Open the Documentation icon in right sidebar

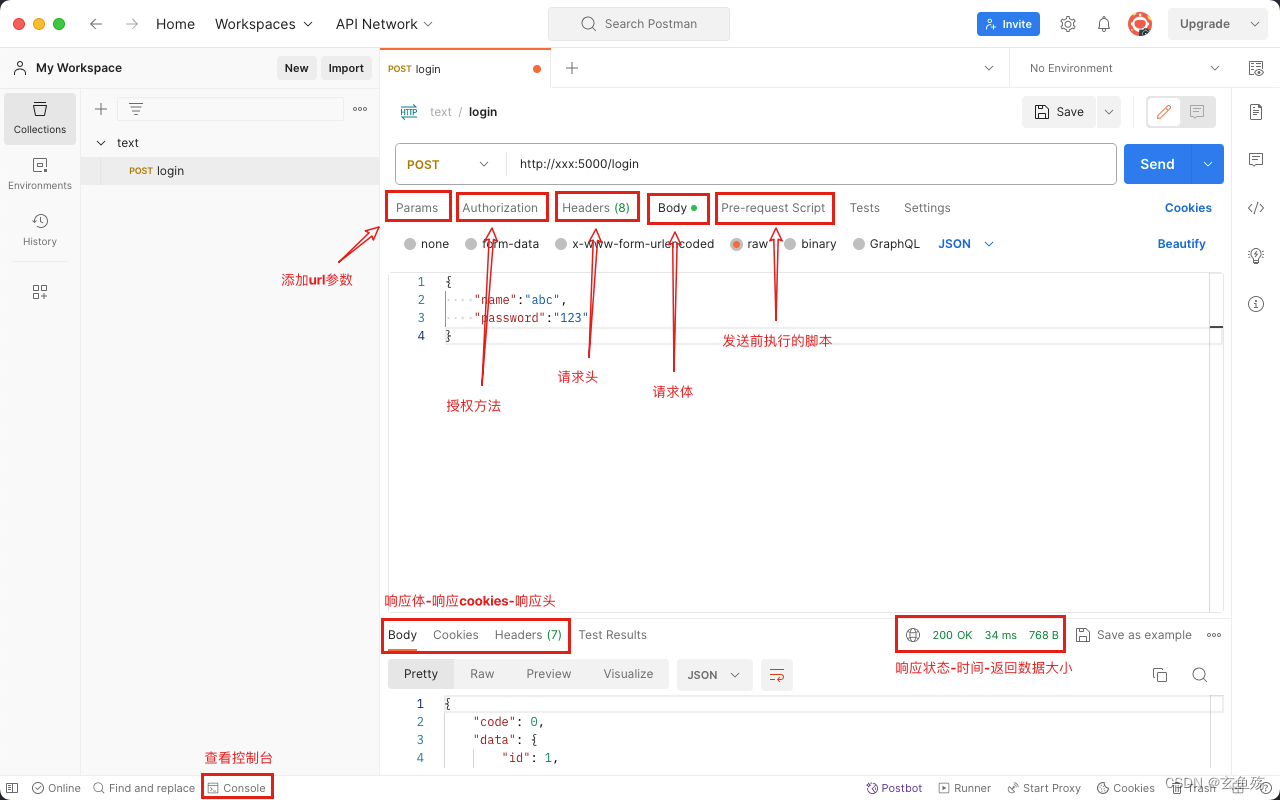coord(1256,112)
